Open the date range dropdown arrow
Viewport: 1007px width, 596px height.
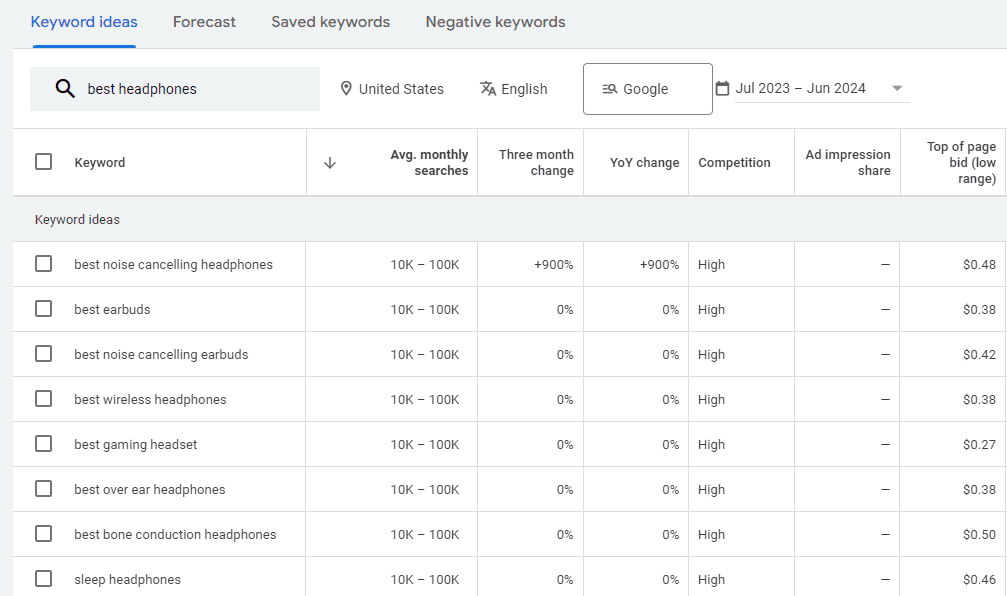[897, 88]
